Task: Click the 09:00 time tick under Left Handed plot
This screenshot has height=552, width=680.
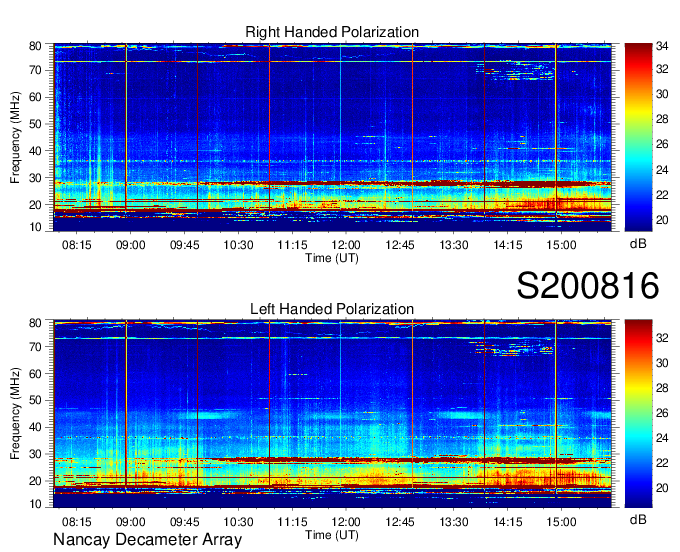Action: pyautogui.click(x=131, y=522)
